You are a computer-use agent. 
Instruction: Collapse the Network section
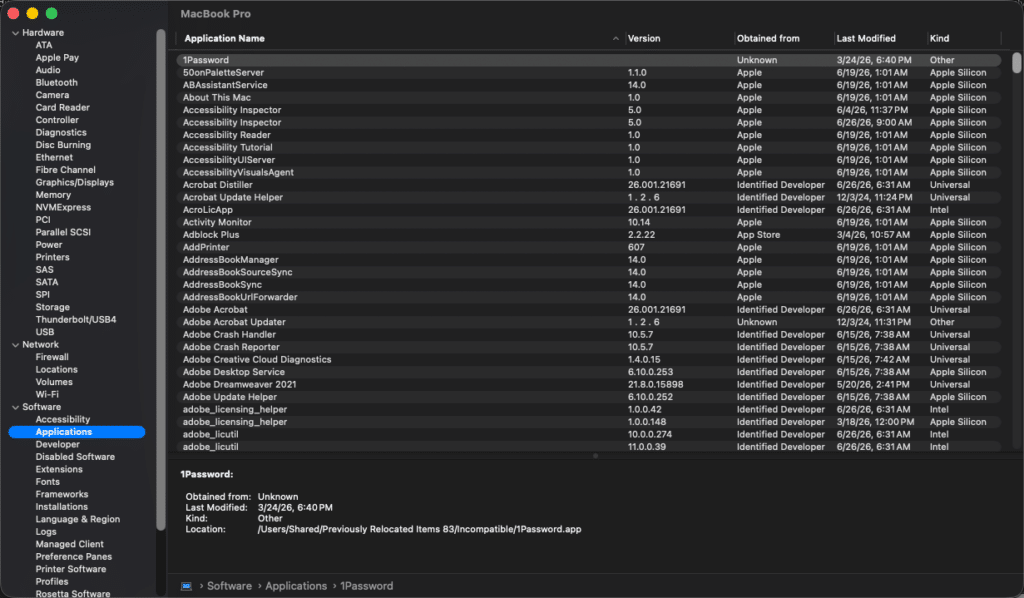[15, 345]
